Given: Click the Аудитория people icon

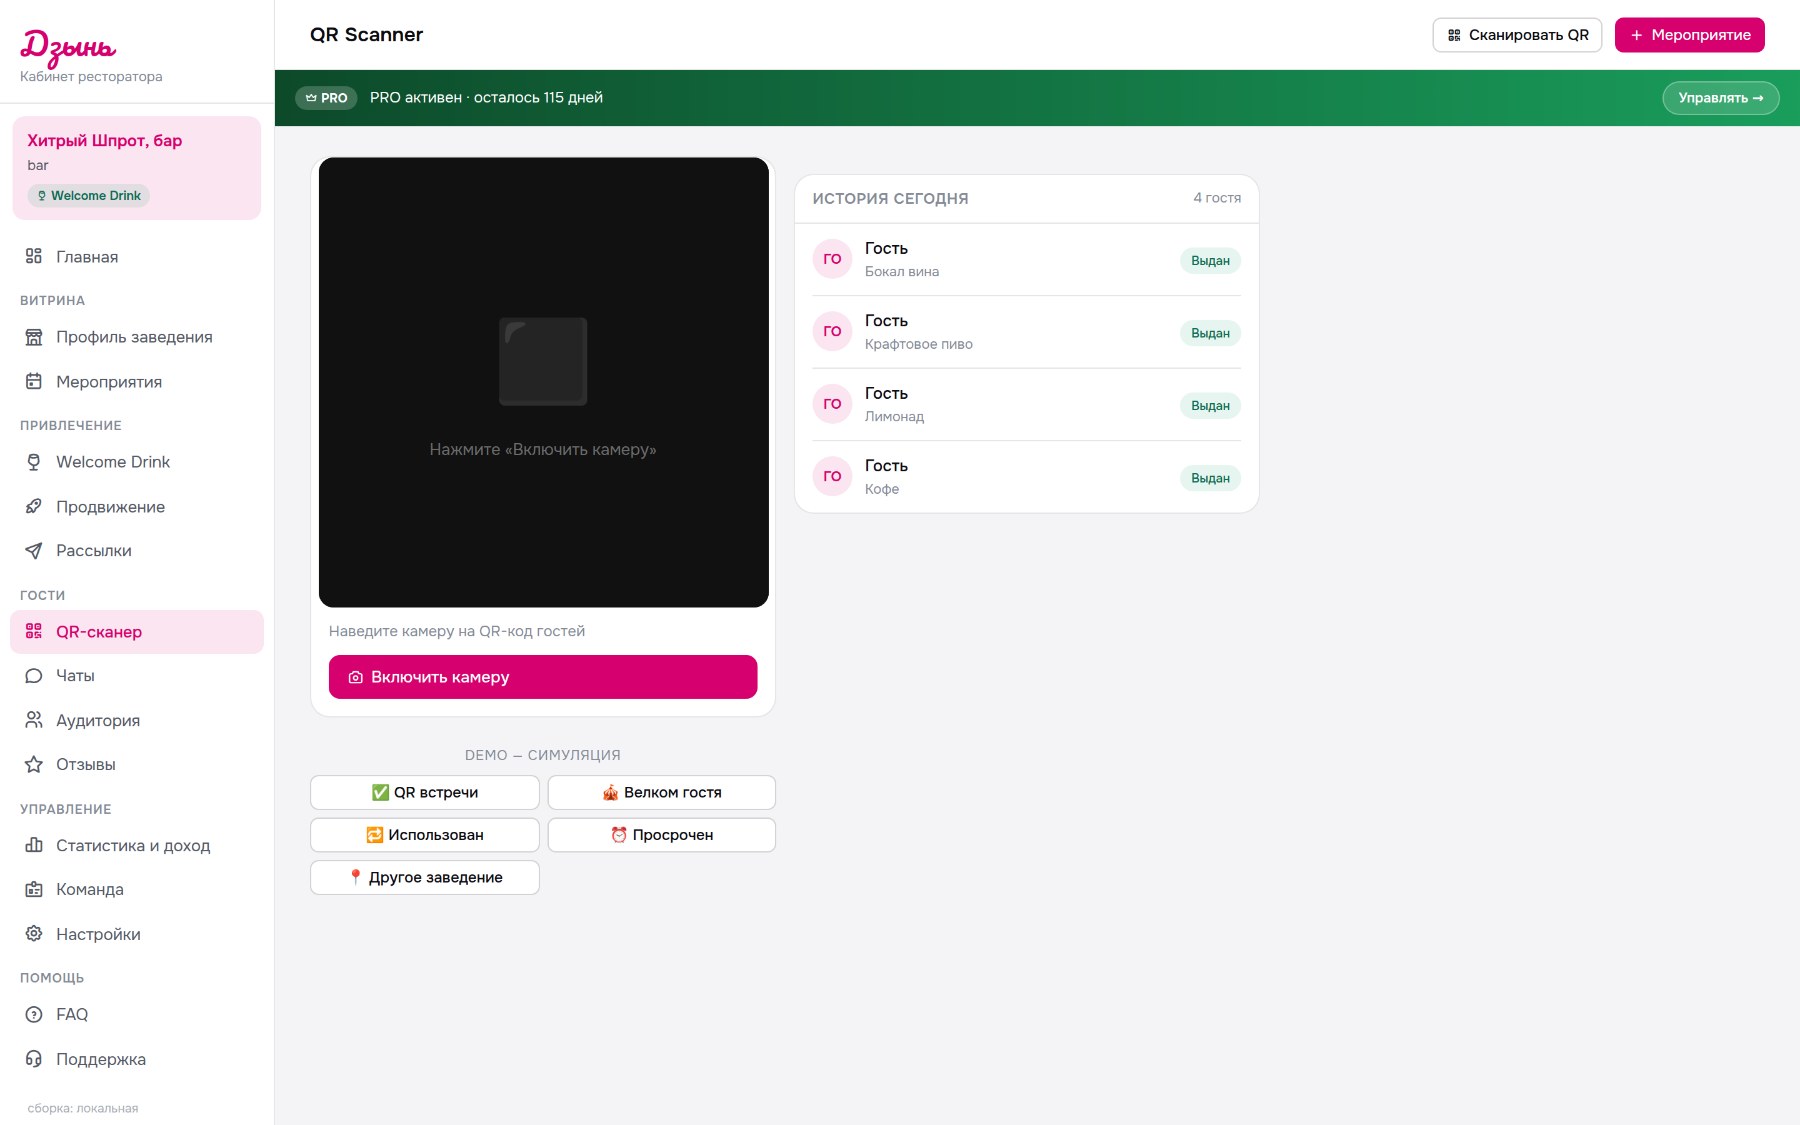Looking at the screenshot, I should [x=34, y=720].
